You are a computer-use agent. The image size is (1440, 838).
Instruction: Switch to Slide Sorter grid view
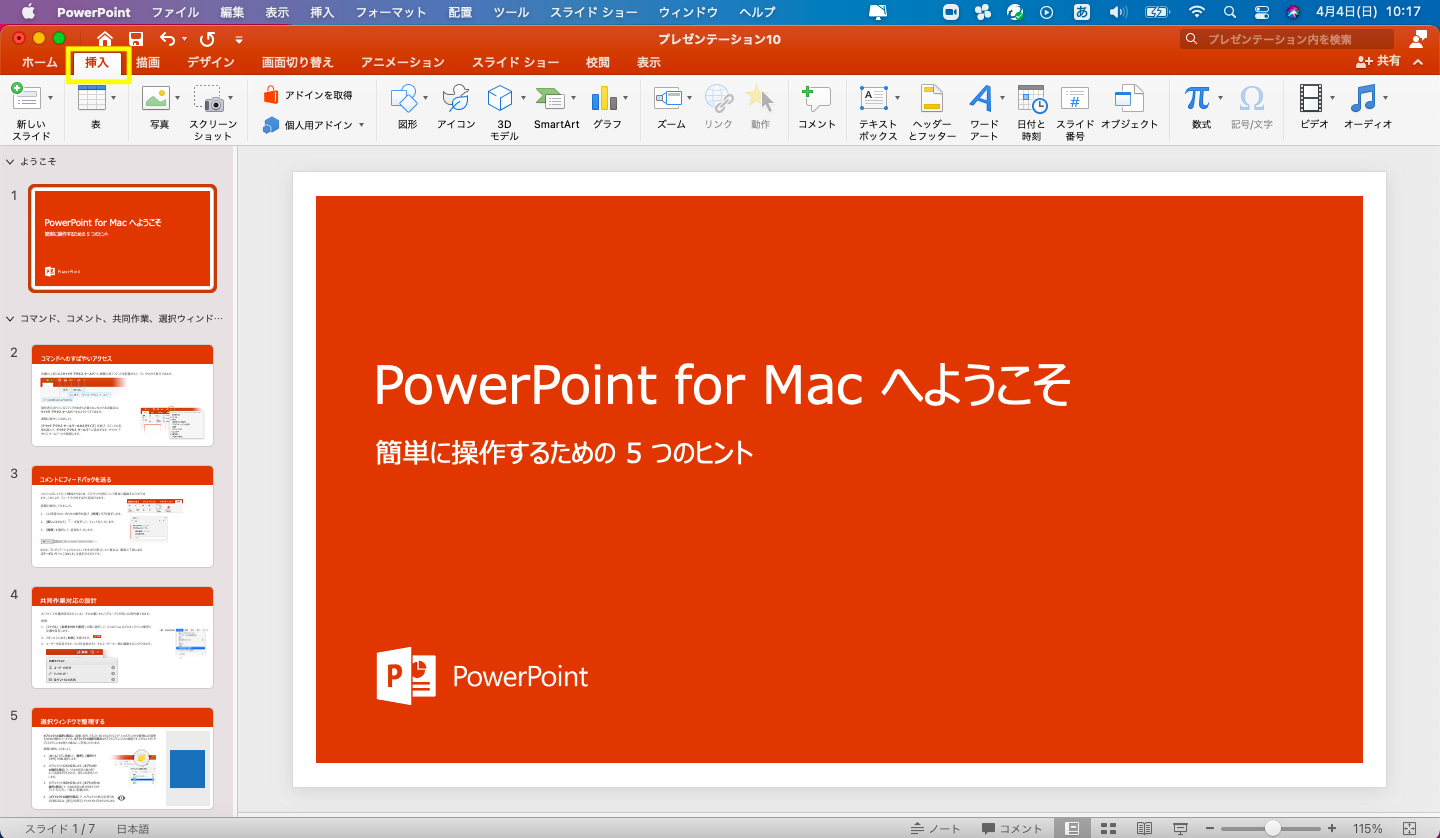click(x=1108, y=828)
